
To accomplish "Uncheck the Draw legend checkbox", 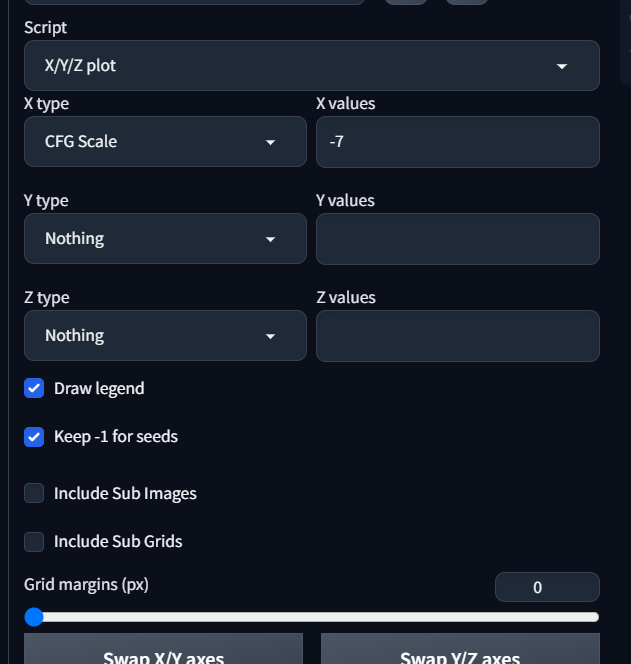I will 34,388.
